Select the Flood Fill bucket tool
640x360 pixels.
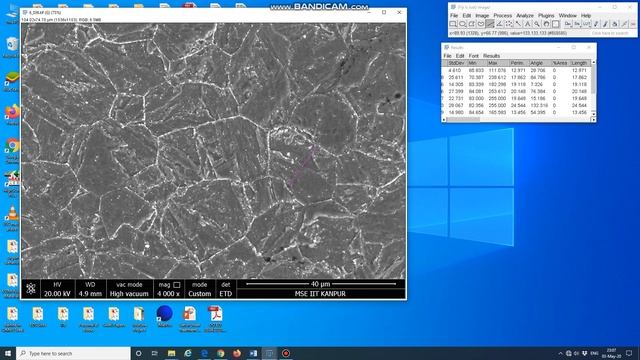coord(615,24)
